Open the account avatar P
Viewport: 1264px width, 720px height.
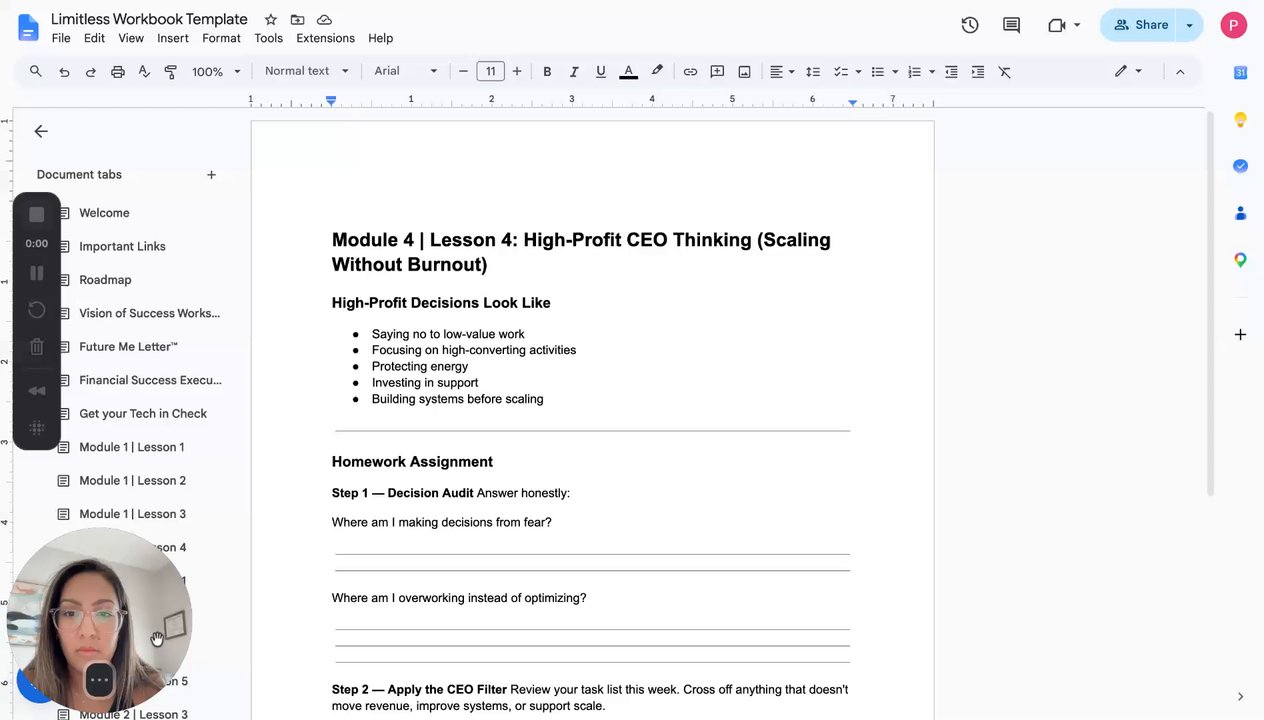coord(1233,25)
